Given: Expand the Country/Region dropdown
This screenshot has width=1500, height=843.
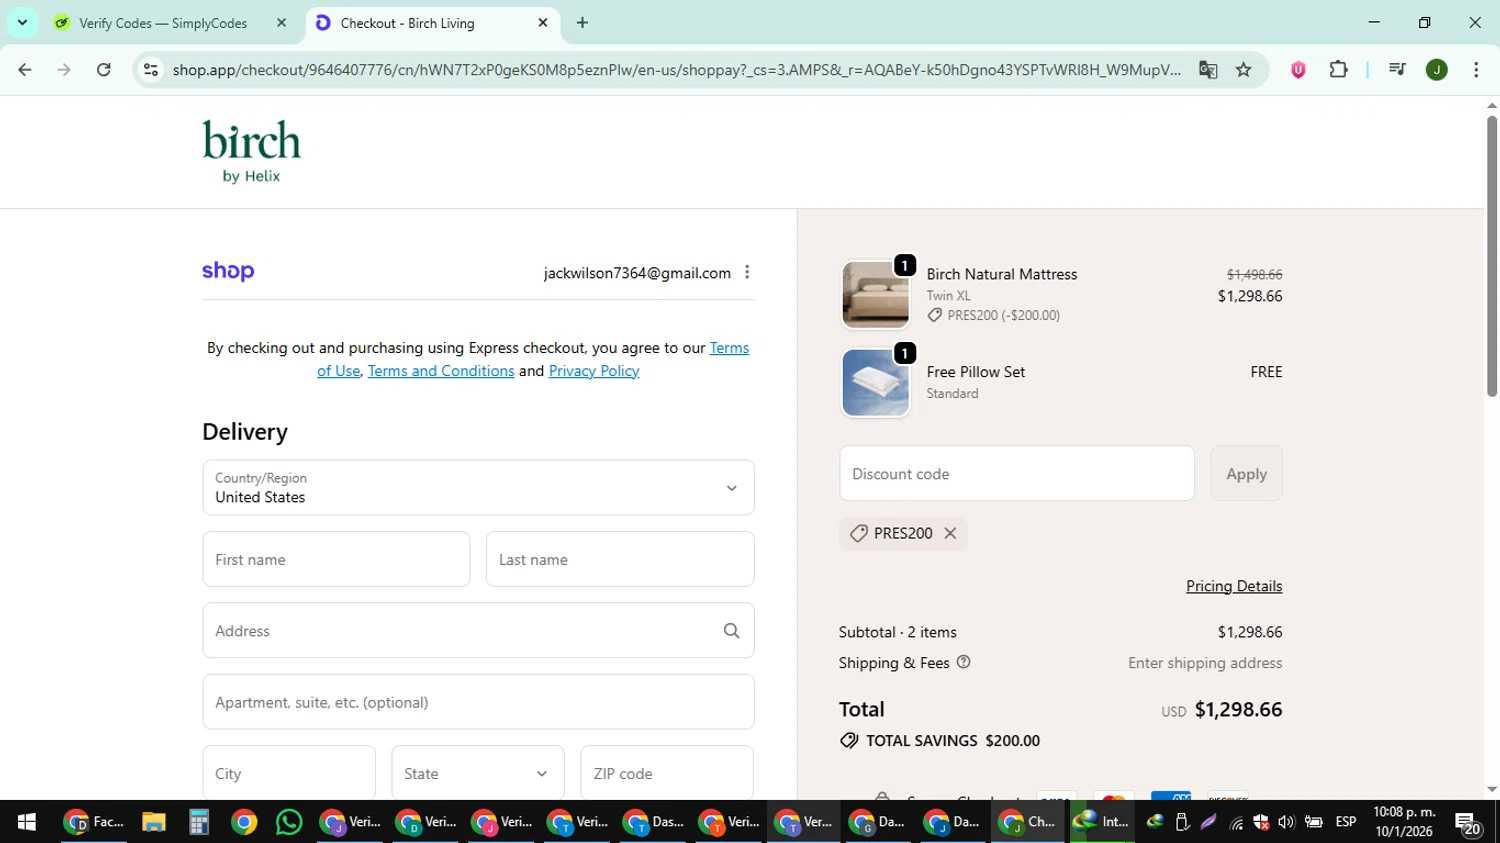Looking at the screenshot, I should coord(478,488).
